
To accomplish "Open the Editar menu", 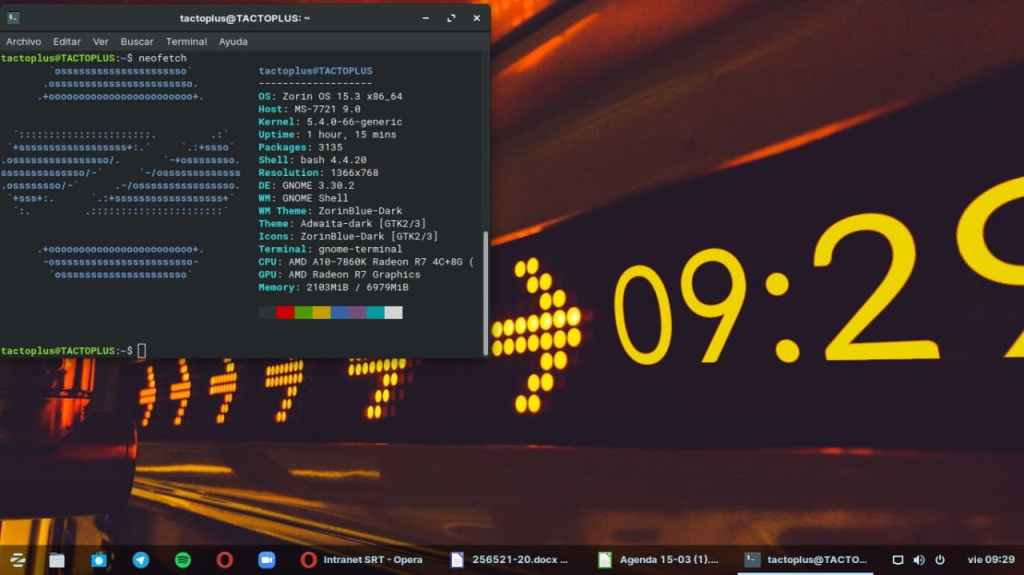I will point(67,42).
